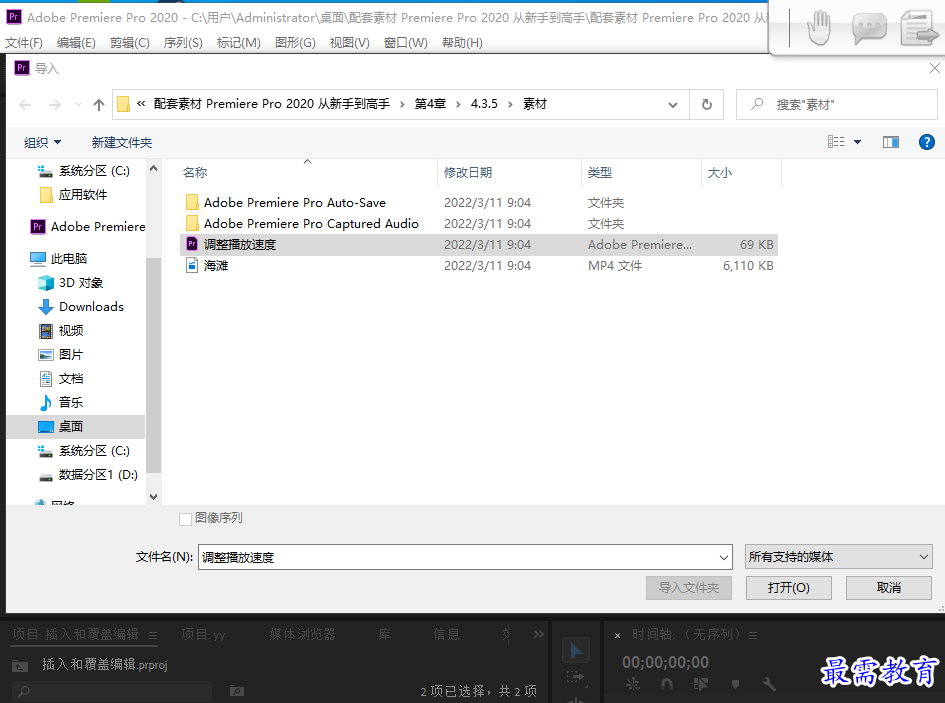Screen dimensions: 945x703
Task: Open 文件(F) menu
Action: point(24,43)
